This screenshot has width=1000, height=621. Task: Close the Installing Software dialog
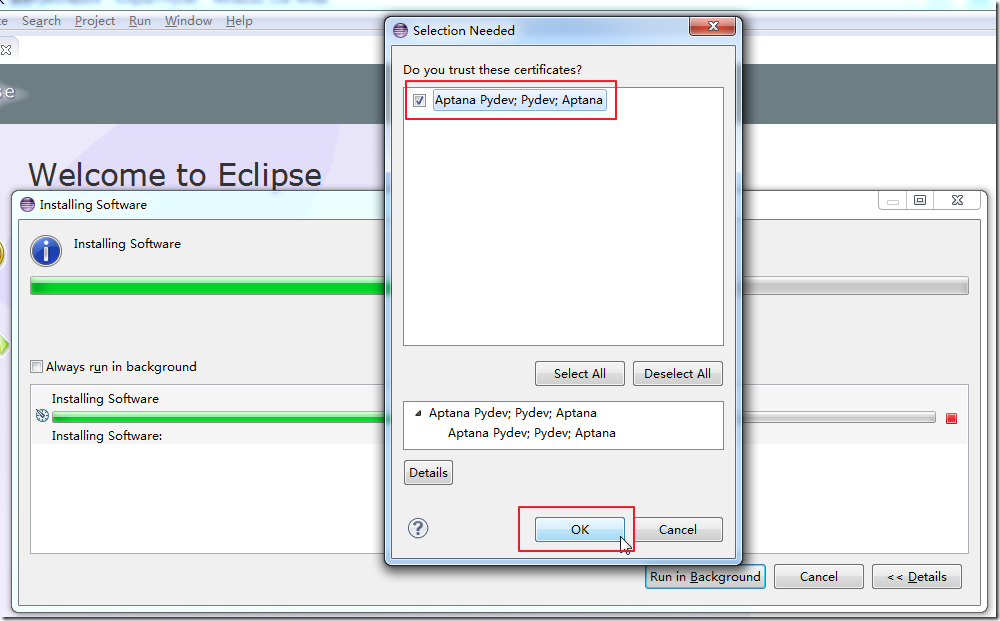(957, 200)
